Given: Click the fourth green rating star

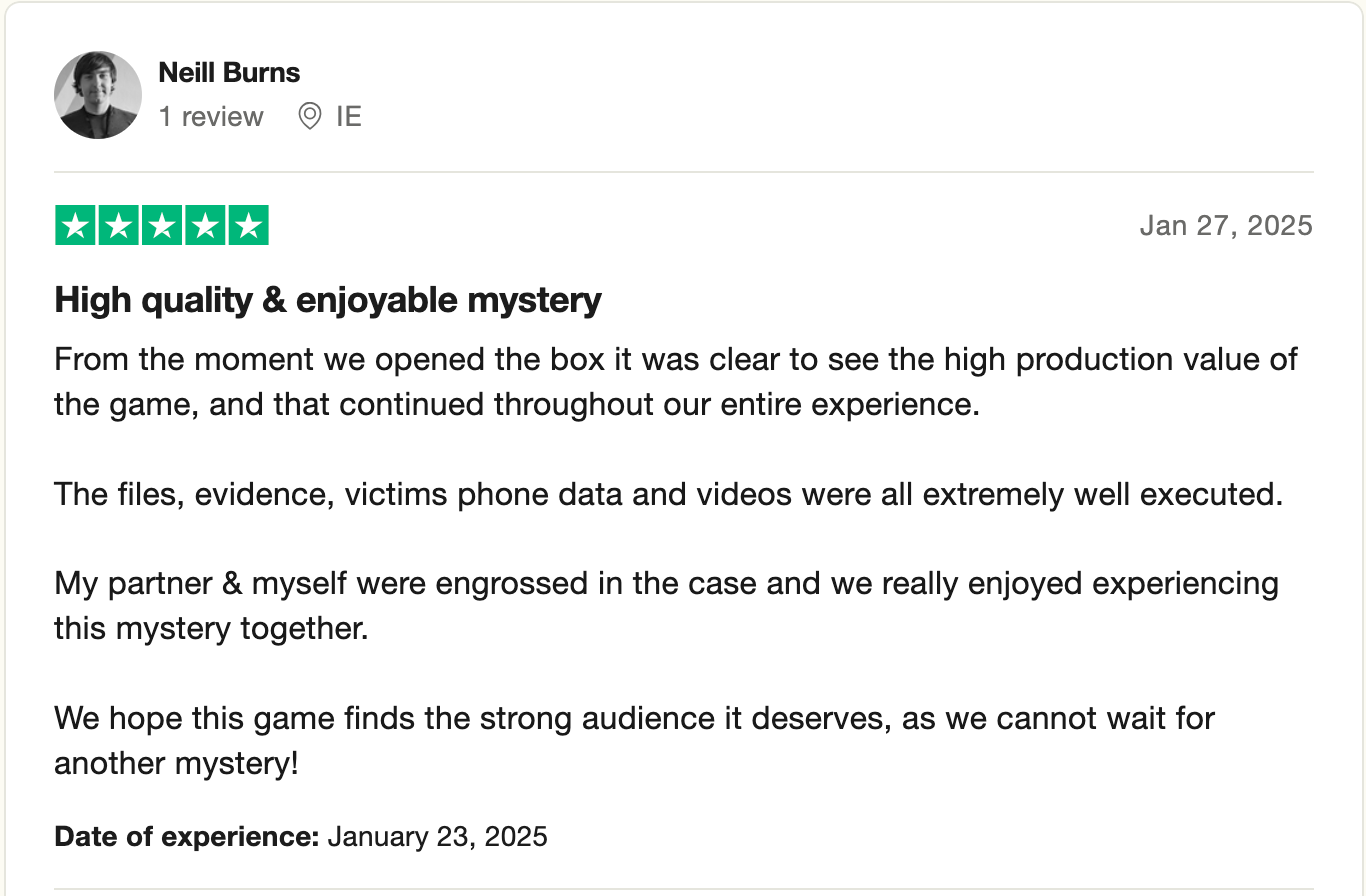Looking at the screenshot, I should [205, 225].
